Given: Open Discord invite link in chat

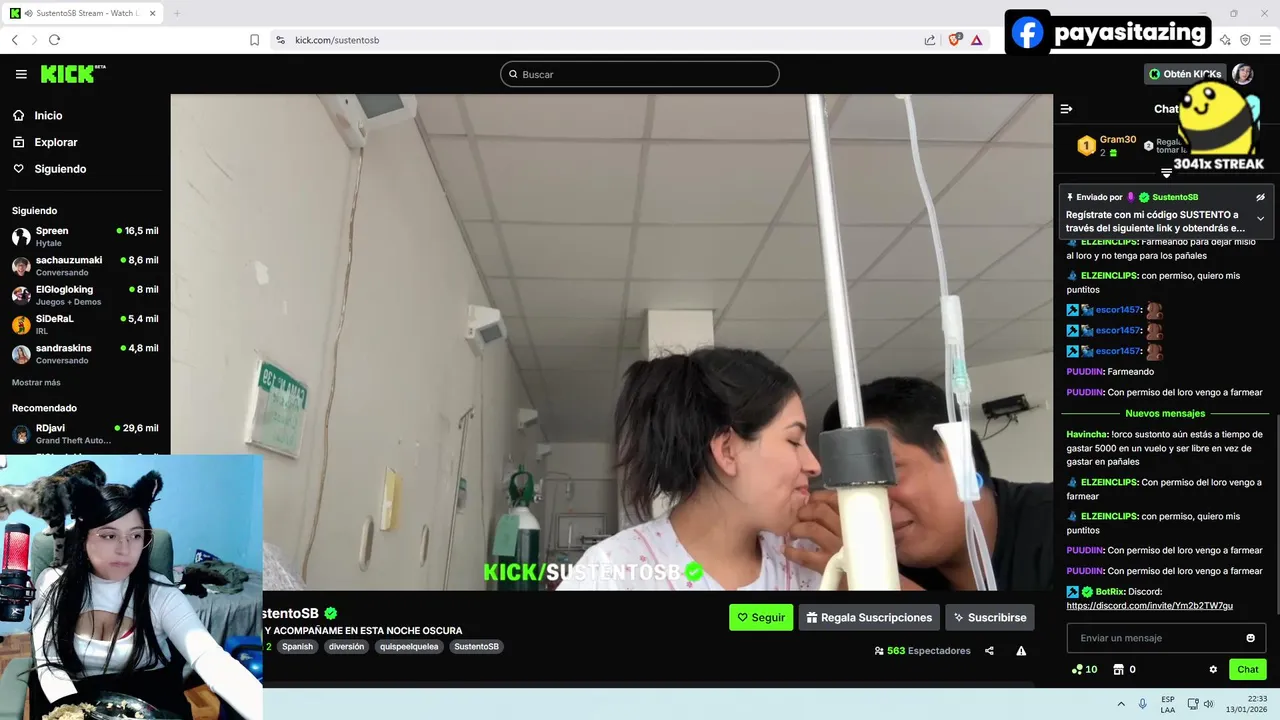Looking at the screenshot, I should (1149, 606).
